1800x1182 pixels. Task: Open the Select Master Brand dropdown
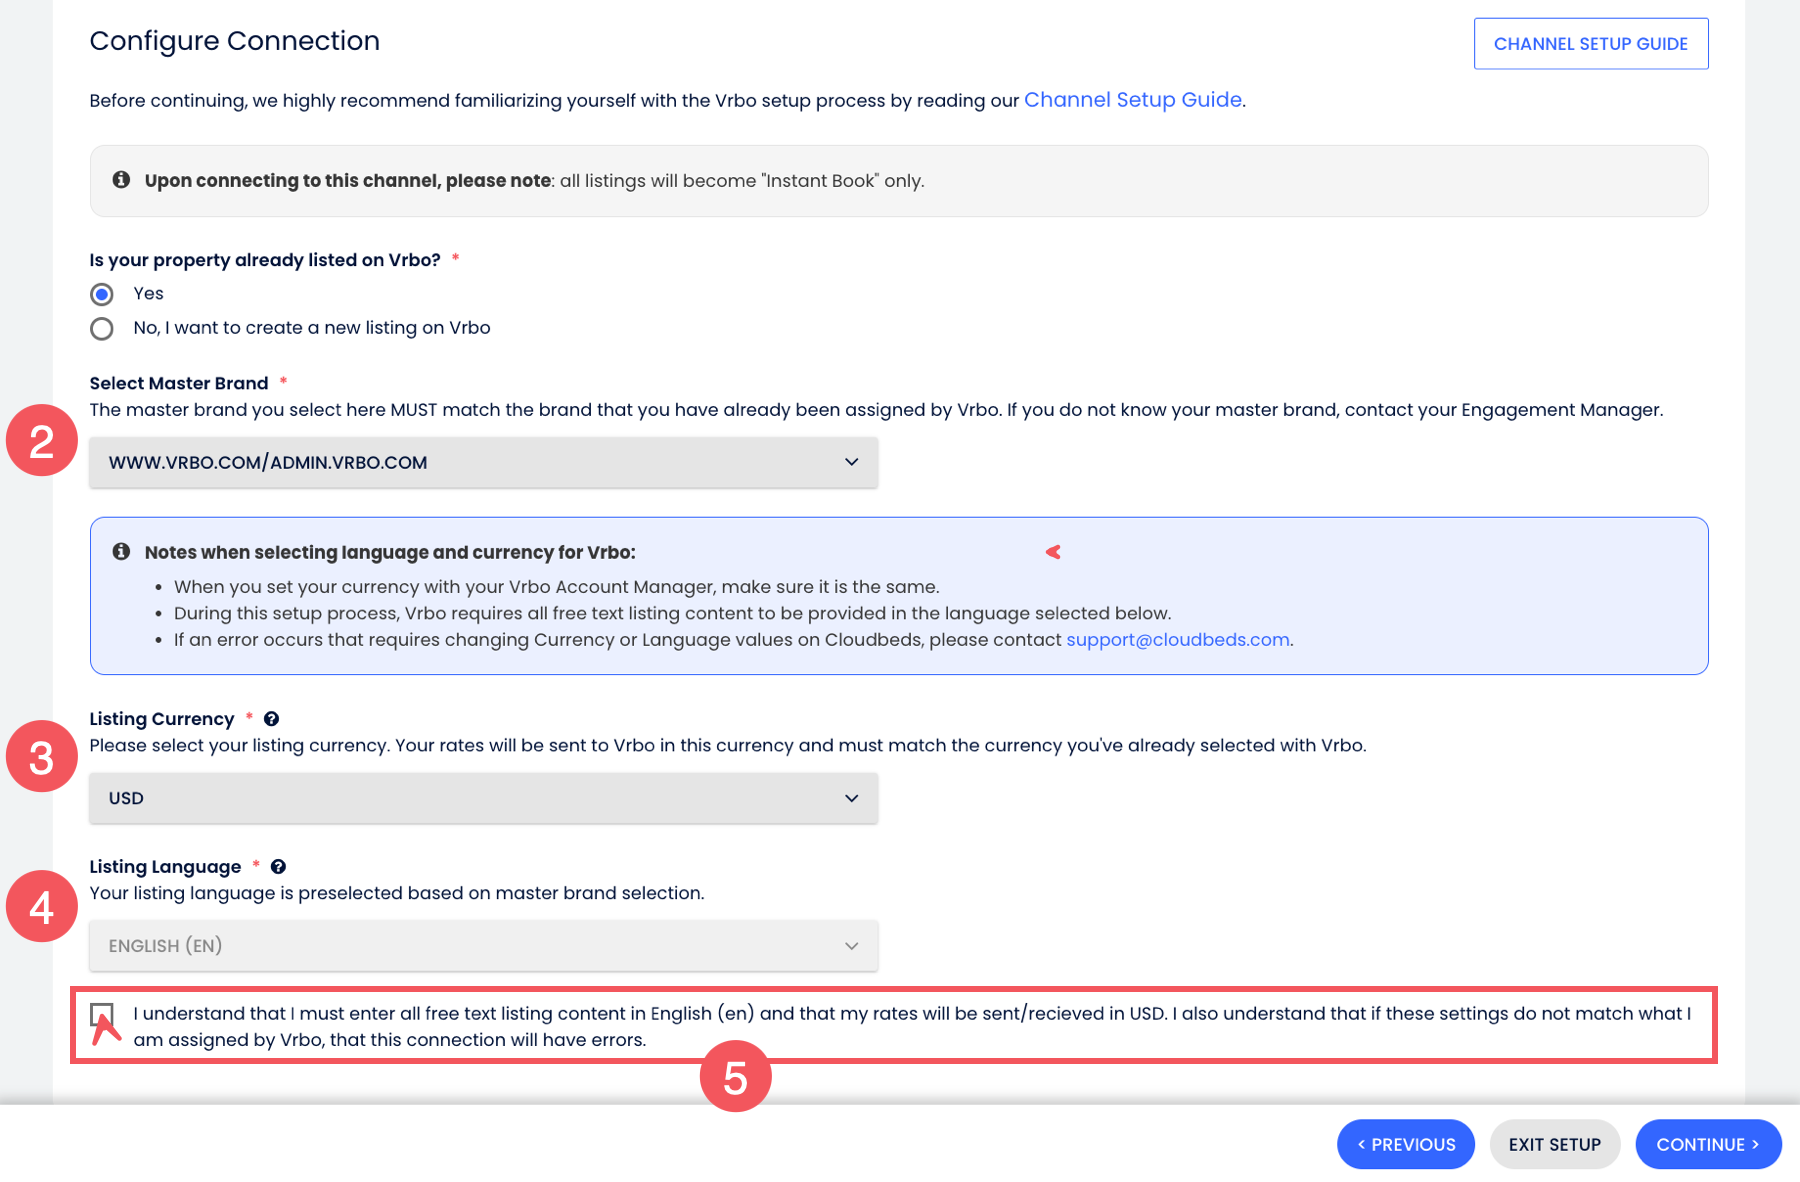point(483,463)
